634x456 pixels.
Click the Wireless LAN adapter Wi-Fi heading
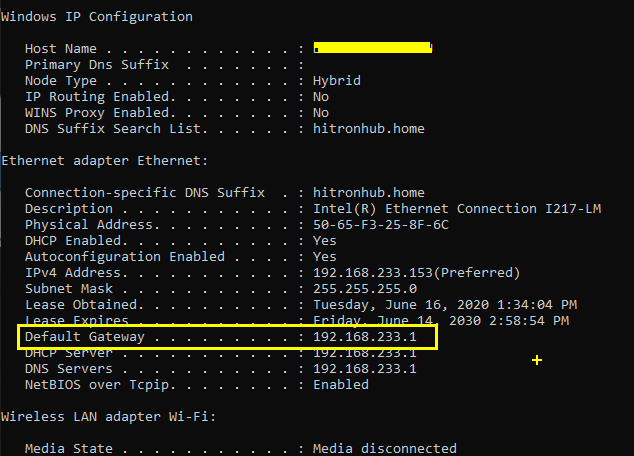pyautogui.click(x=109, y=417)
